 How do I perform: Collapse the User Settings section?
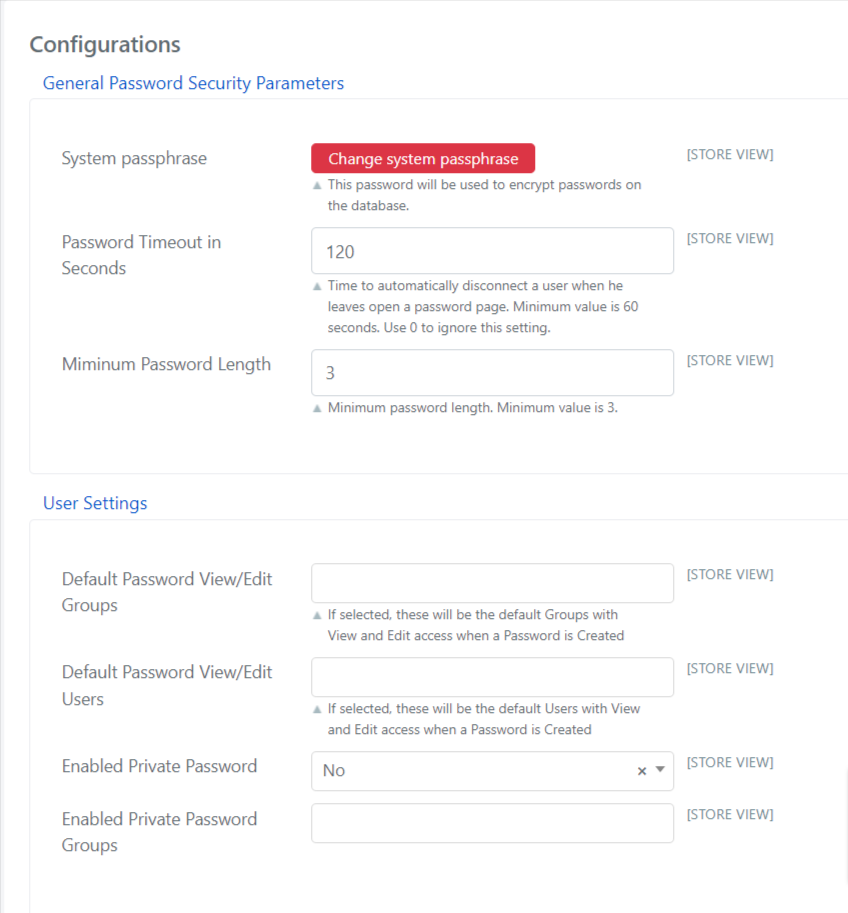(x=95, y=503)
